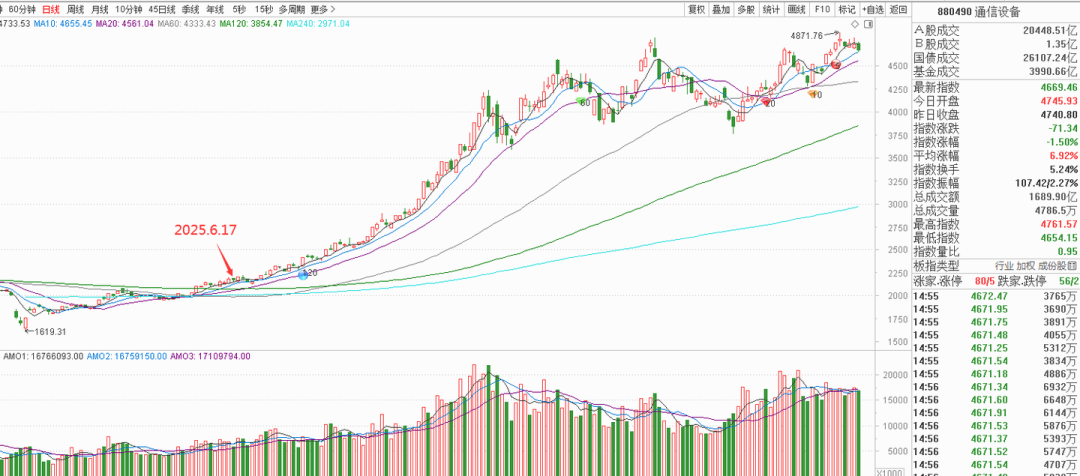Switch to the 60分钟 period tab

(21, 10)
